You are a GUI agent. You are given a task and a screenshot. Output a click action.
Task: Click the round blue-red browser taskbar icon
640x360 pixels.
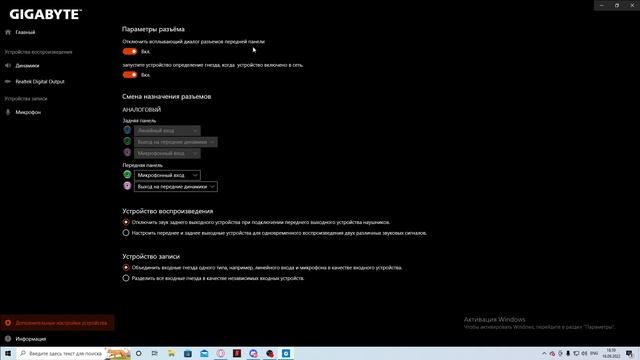[253, 353]
